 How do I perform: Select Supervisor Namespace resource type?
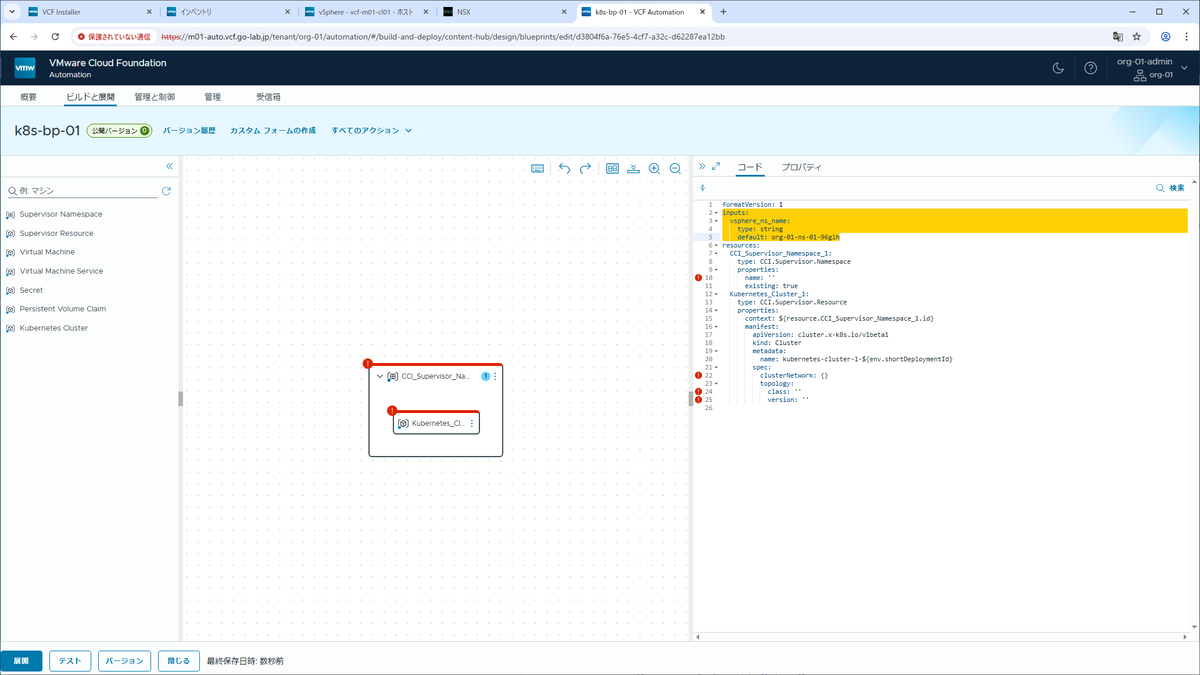61,214
